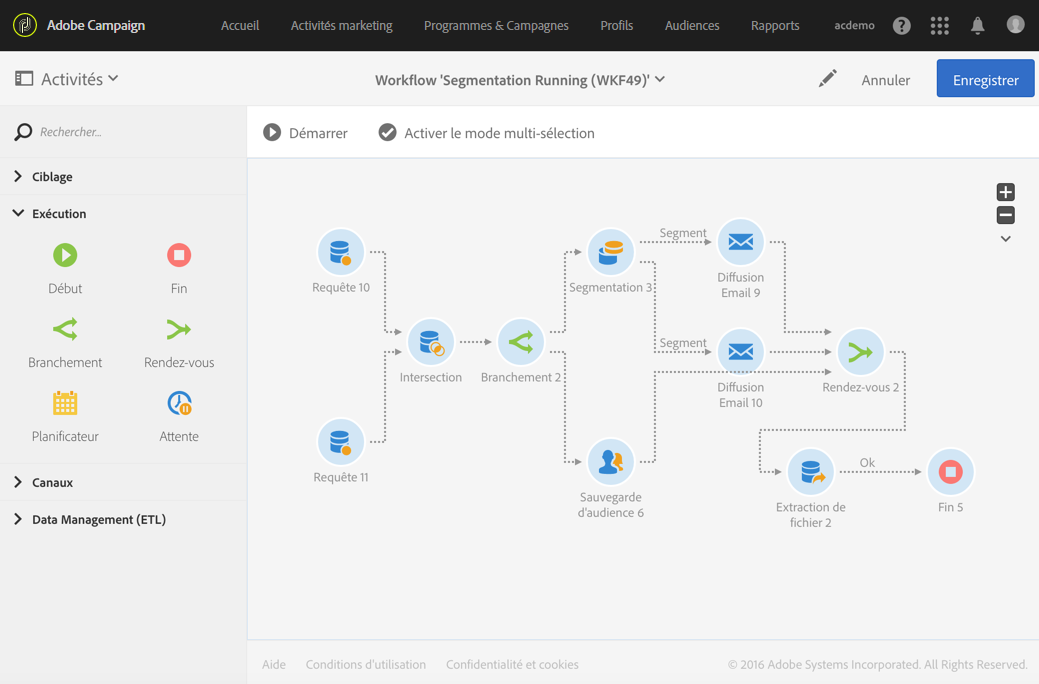Select the Segmentation 3 activity node
Image resolution: width=1039 pixels, height=684 pixels.
[610, 253]
